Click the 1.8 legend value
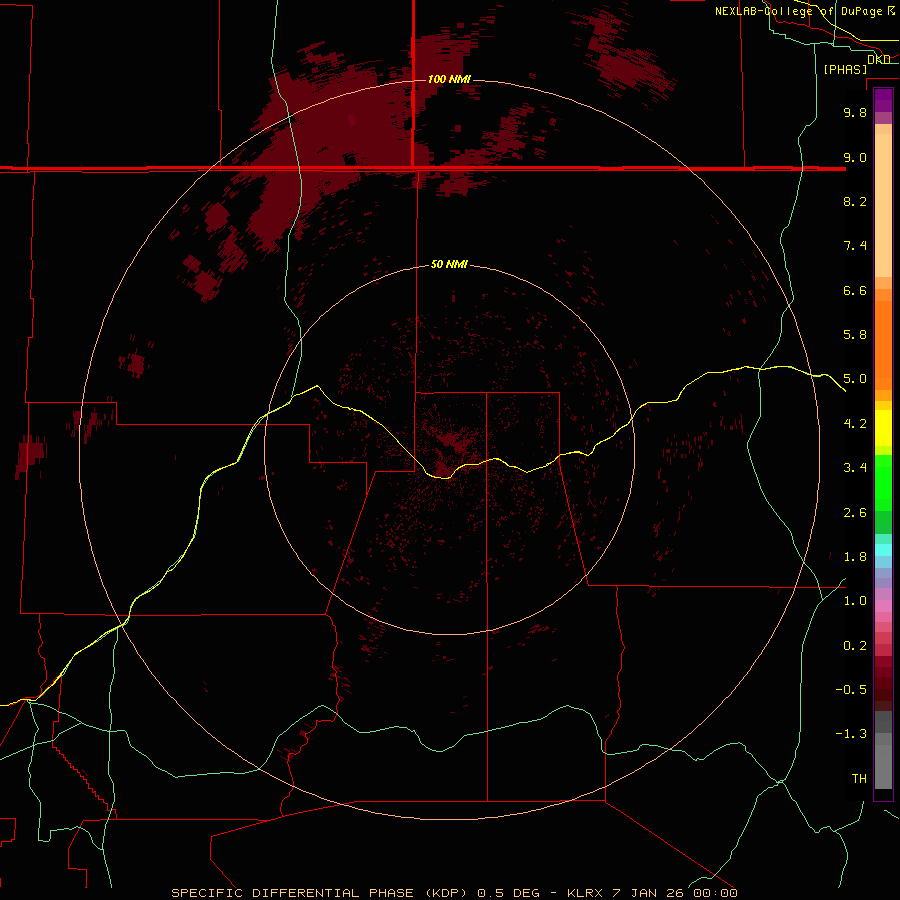The image size is (900, 900). (x=855, y=557)
